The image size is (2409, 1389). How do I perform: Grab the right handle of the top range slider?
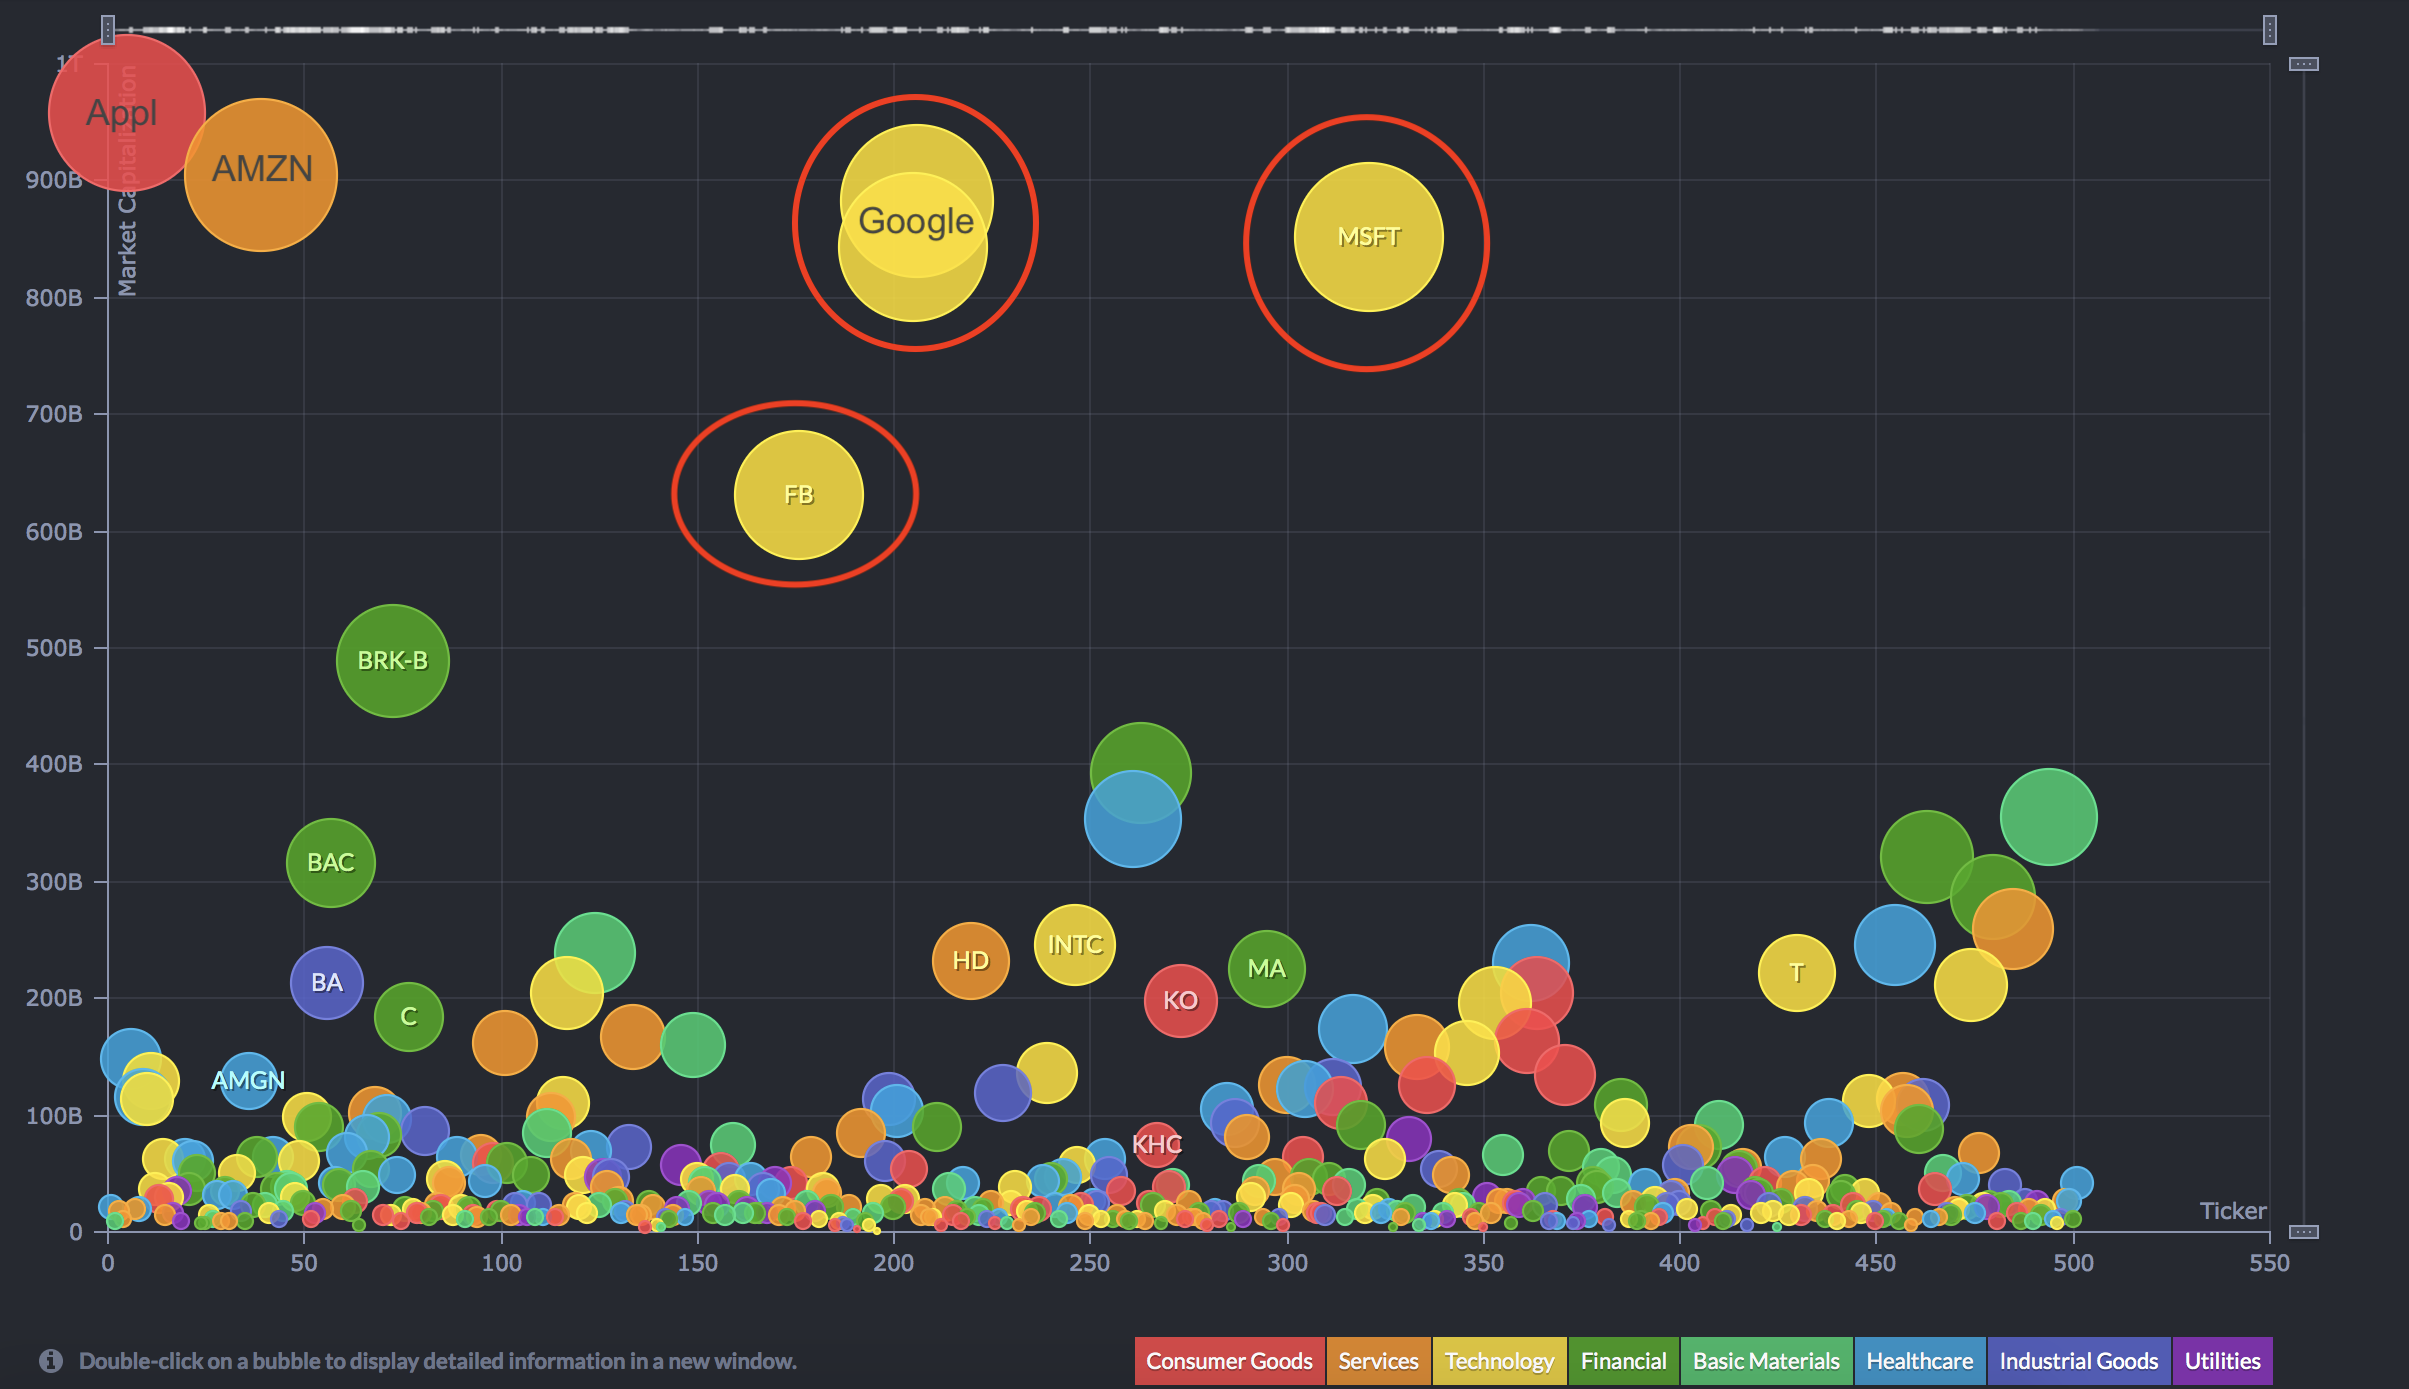2270,30
